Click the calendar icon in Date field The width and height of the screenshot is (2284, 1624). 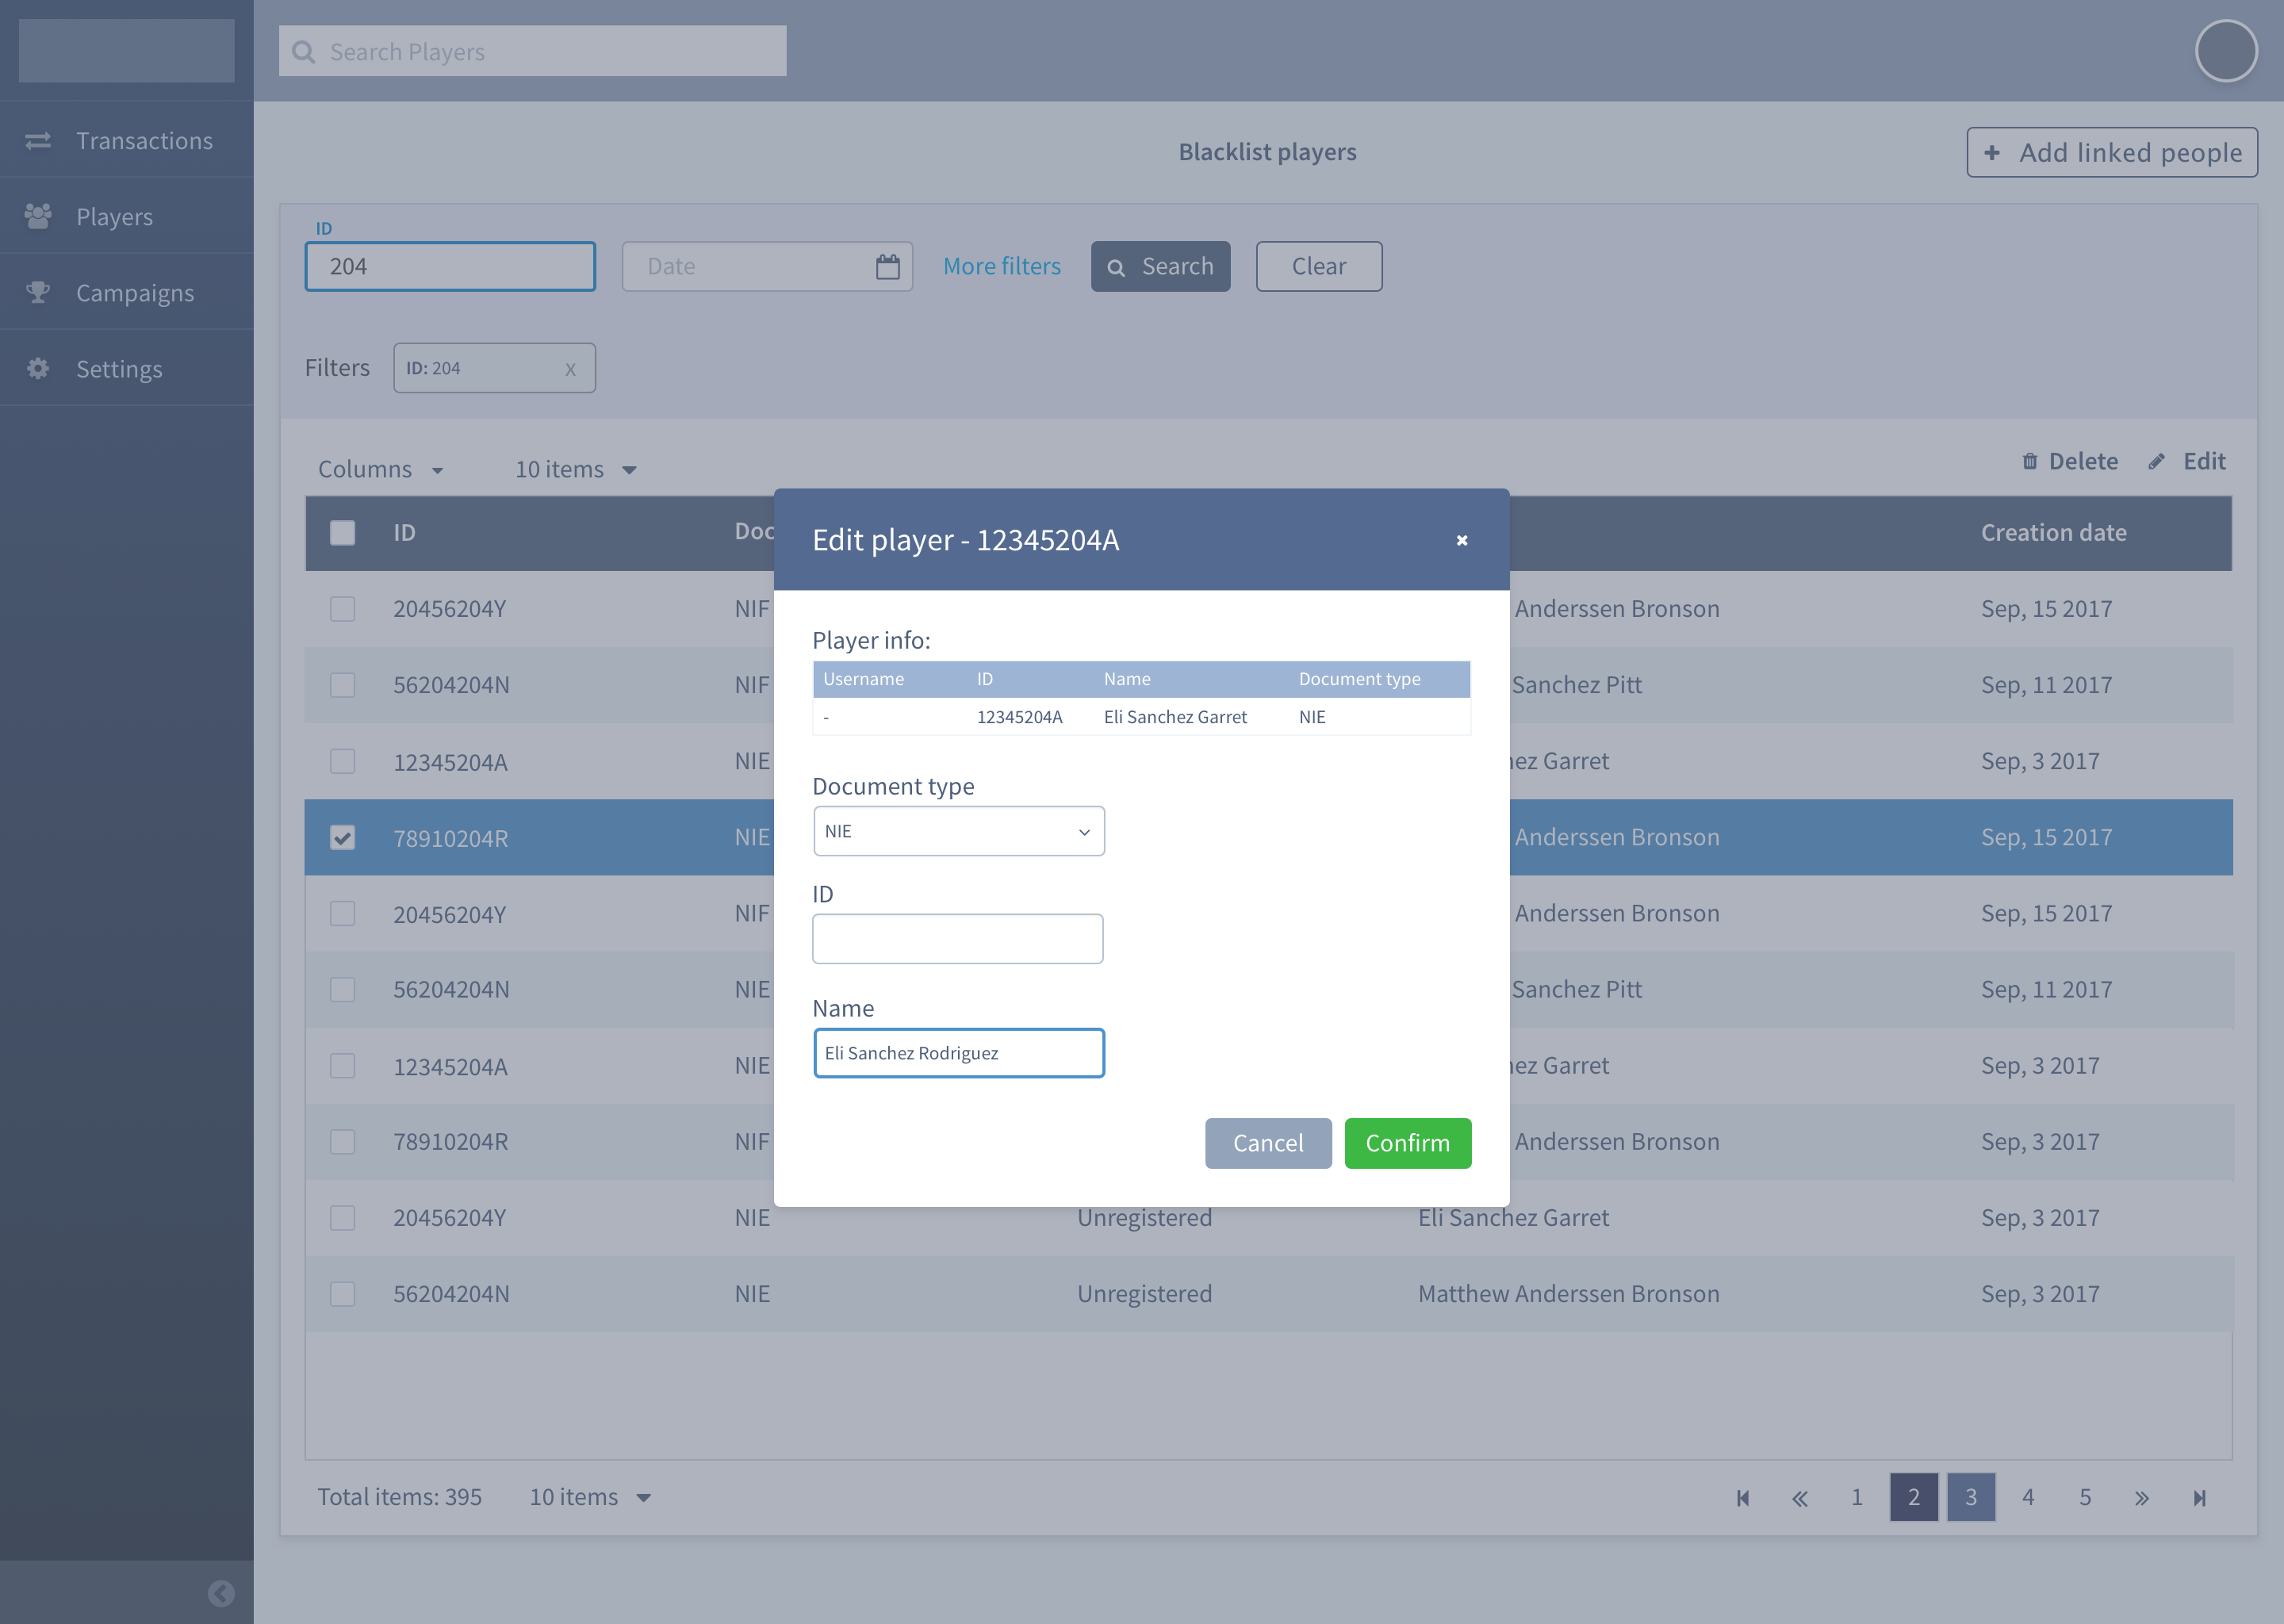tap(887, 267)
